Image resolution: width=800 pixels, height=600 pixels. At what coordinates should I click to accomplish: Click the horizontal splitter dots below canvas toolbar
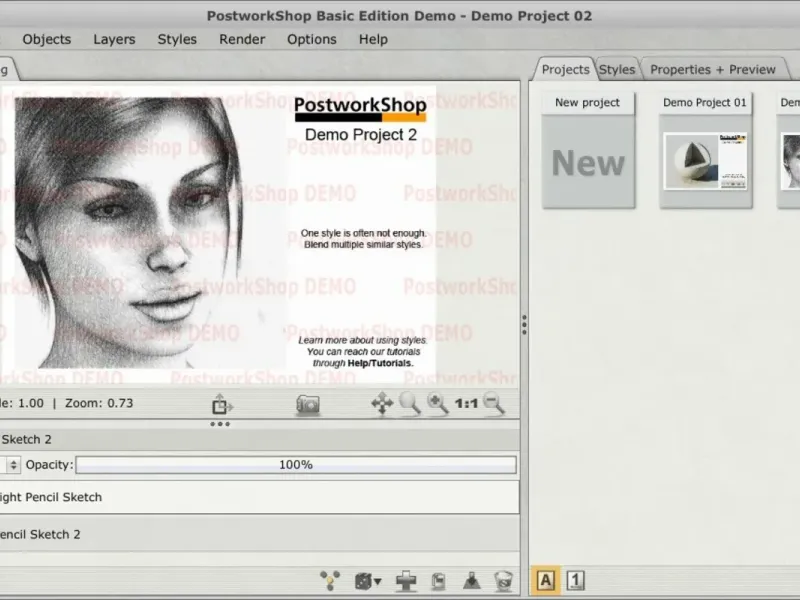click(x=220, y=424)
